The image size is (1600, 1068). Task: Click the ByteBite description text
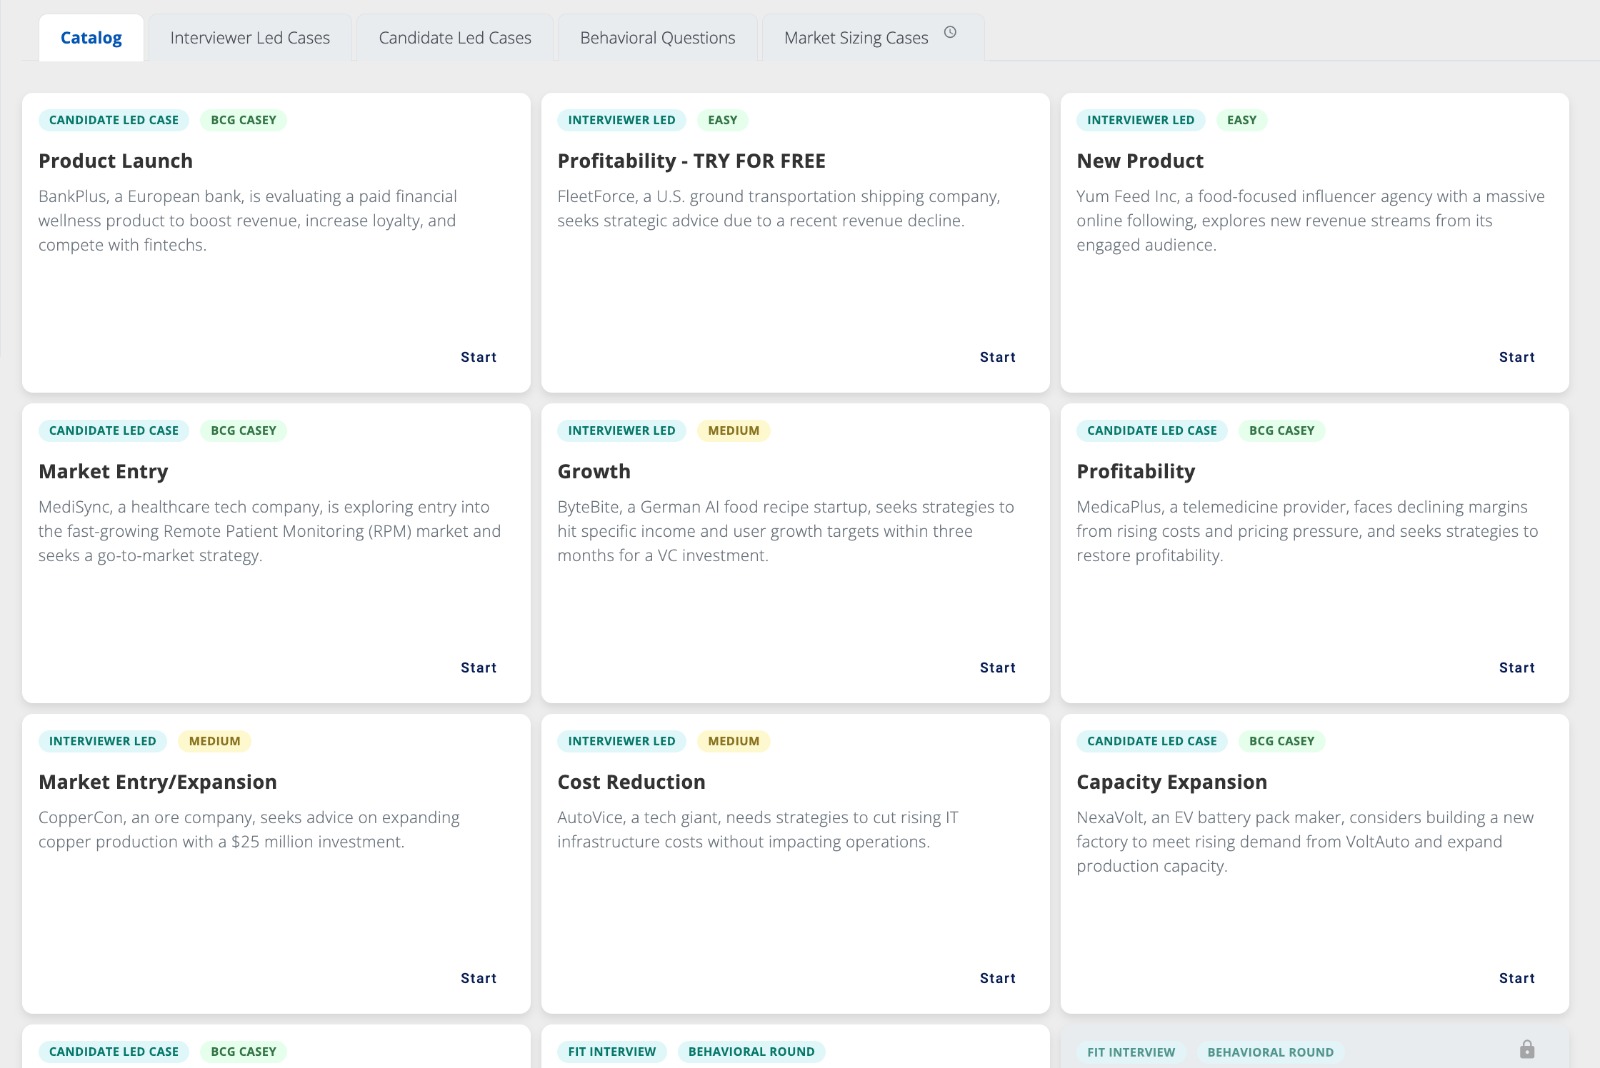pos(786,532)
